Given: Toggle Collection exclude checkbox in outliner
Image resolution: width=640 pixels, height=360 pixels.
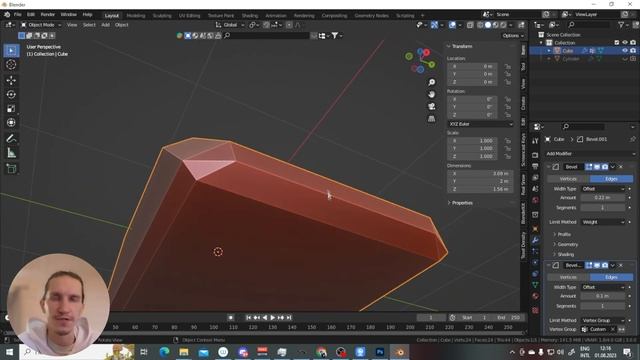Looking at the screenshot, I should pos(617,42).
